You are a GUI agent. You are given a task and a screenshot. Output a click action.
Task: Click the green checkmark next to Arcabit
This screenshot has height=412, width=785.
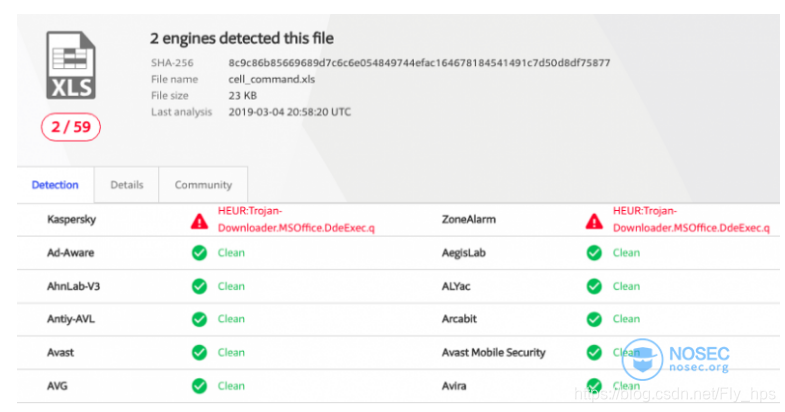(x=594, y=319)
